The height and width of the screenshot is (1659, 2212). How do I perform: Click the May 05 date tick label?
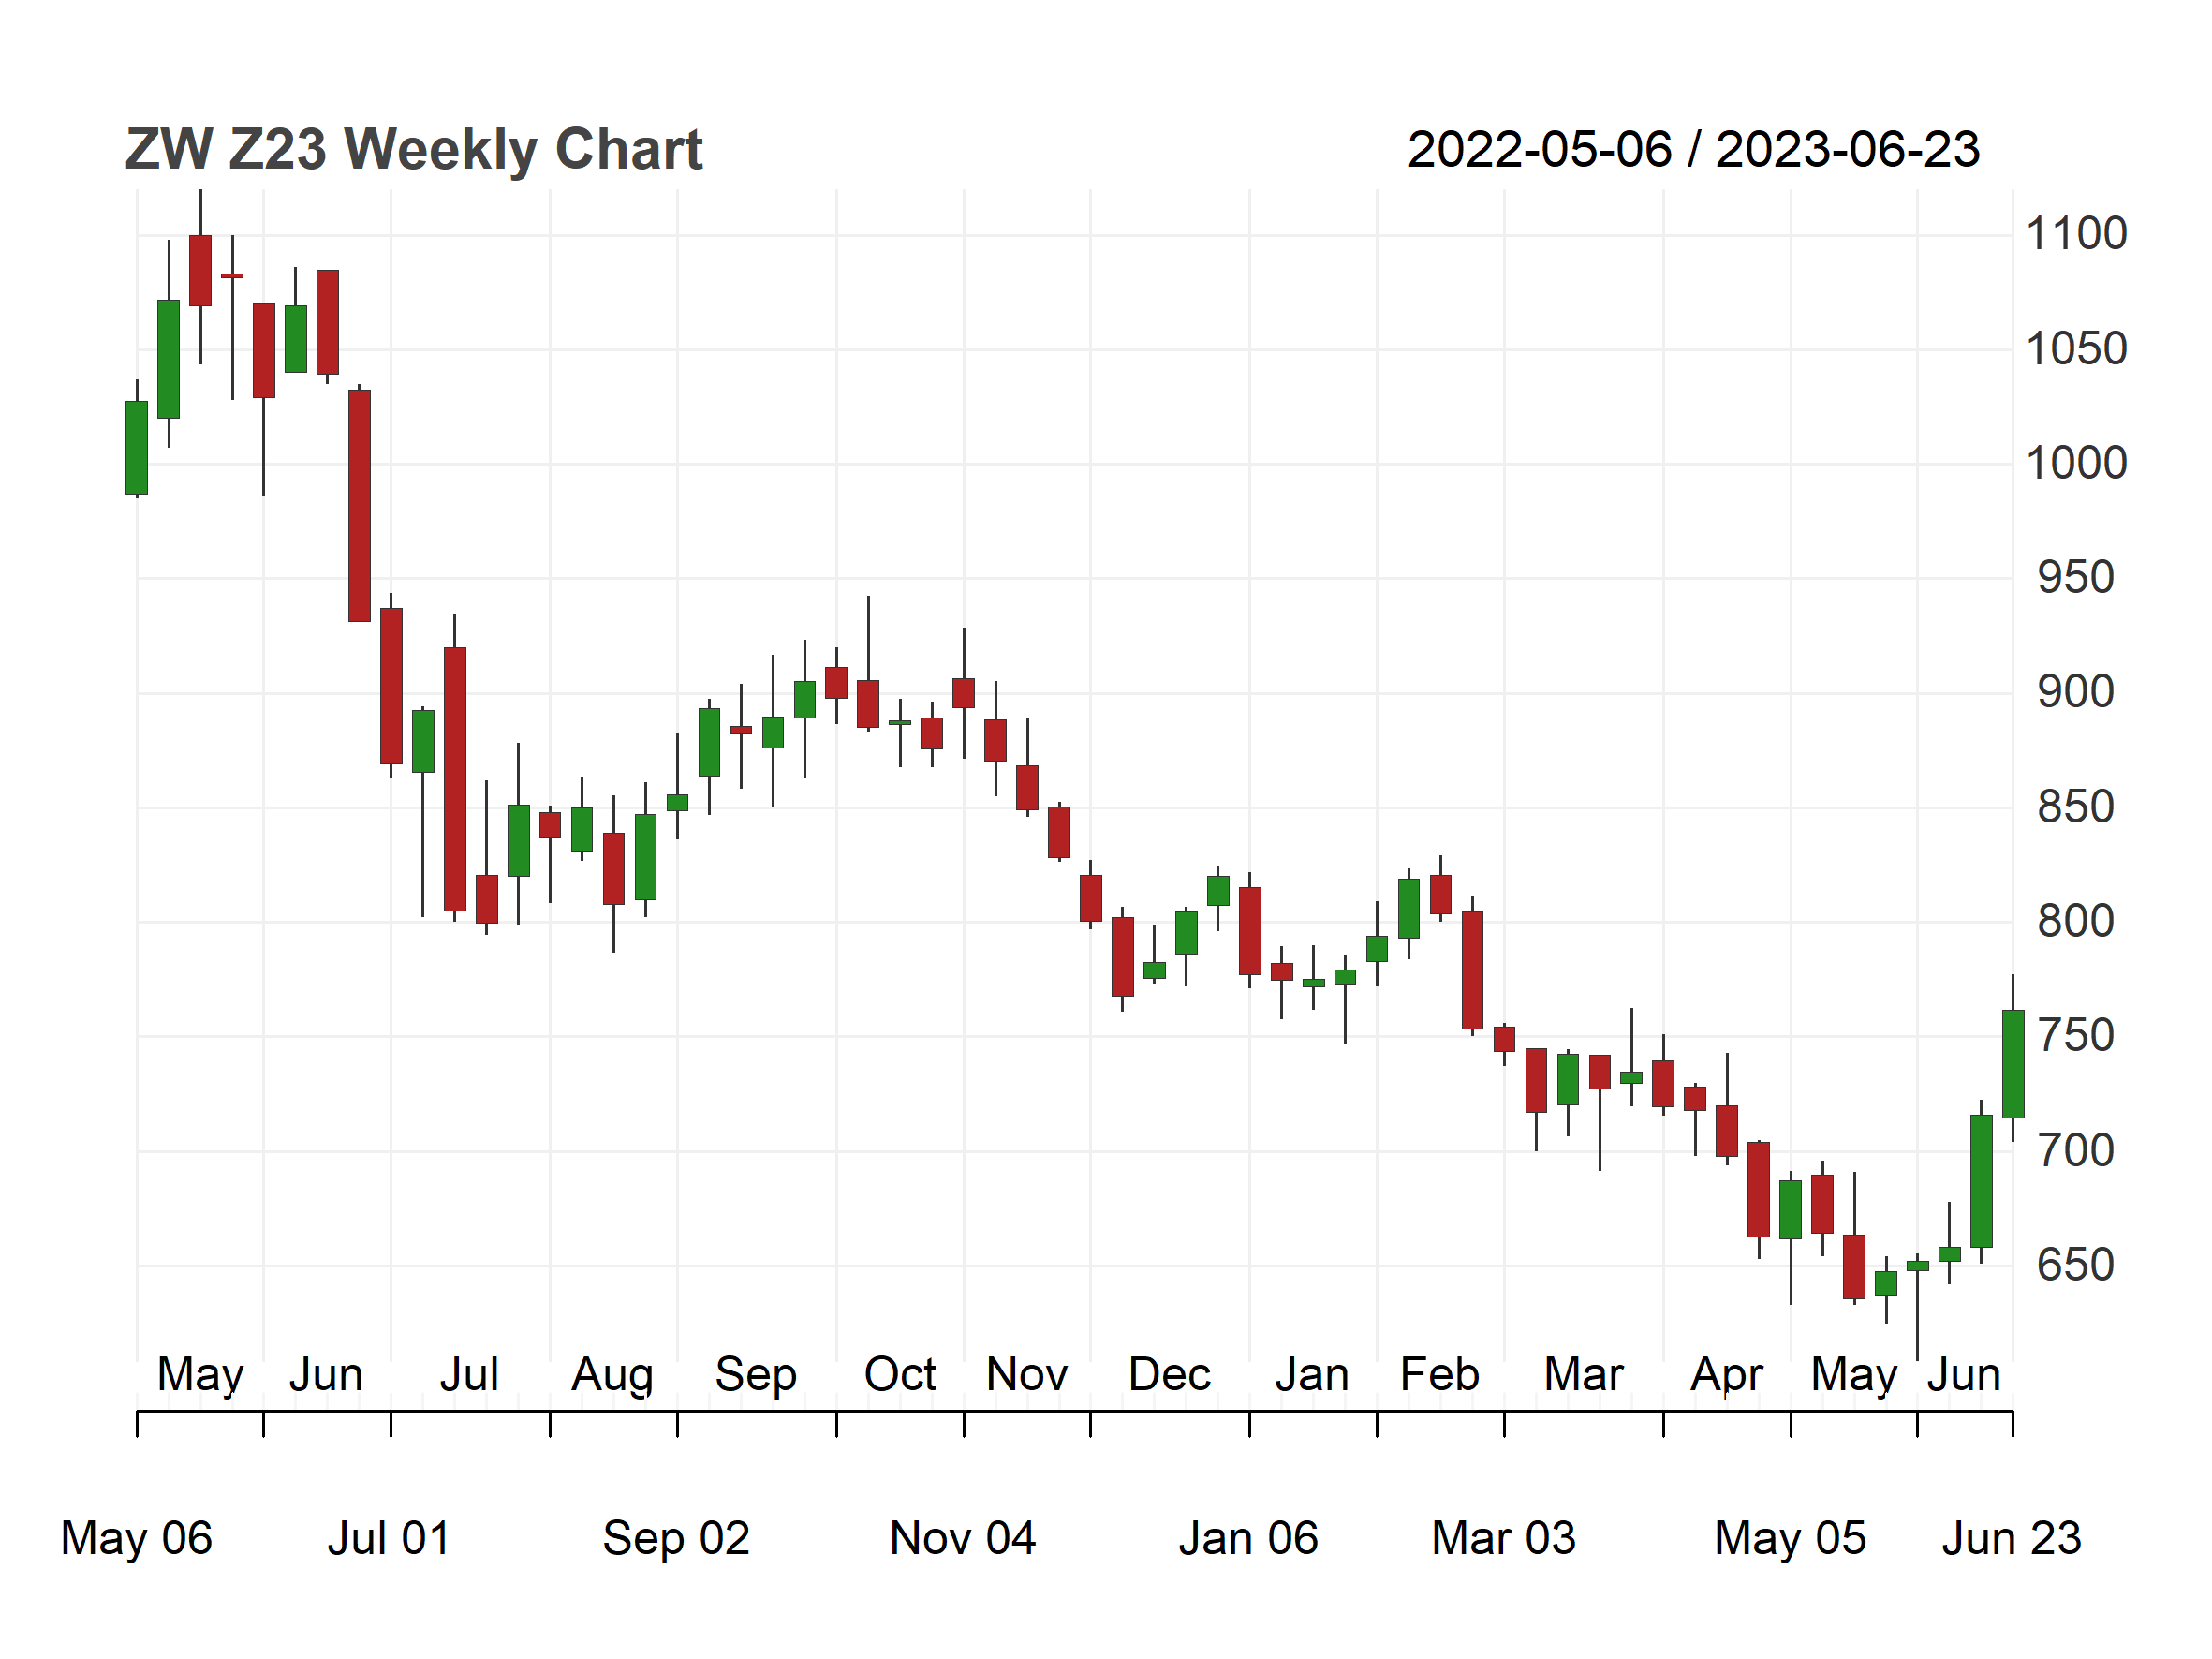click(x=1790, y=1538)
